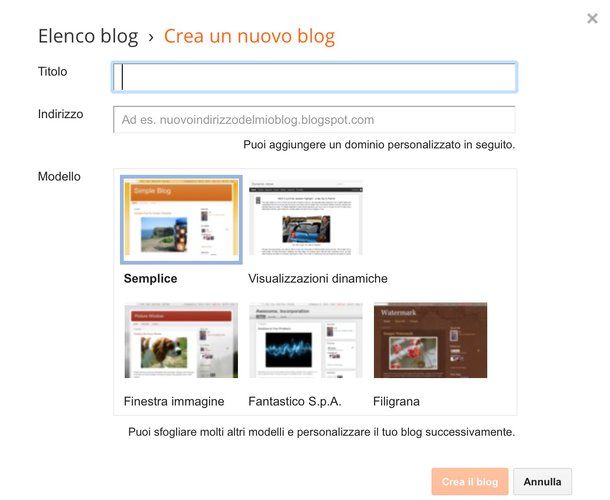610x500 pixels.
Task: Click the Crea il blog button
Action: point(470,481)
